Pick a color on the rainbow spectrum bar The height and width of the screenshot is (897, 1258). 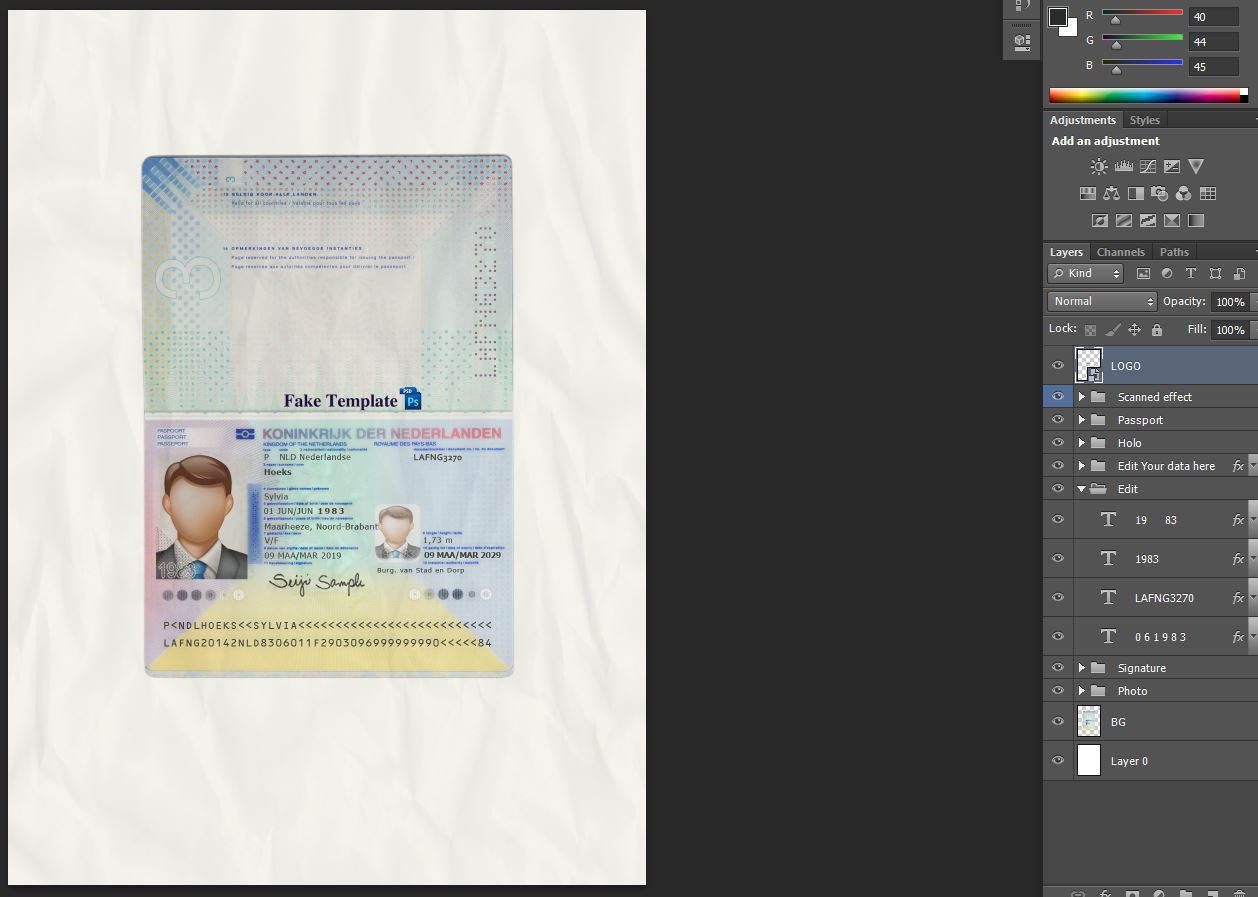(x=1140, y=95)
